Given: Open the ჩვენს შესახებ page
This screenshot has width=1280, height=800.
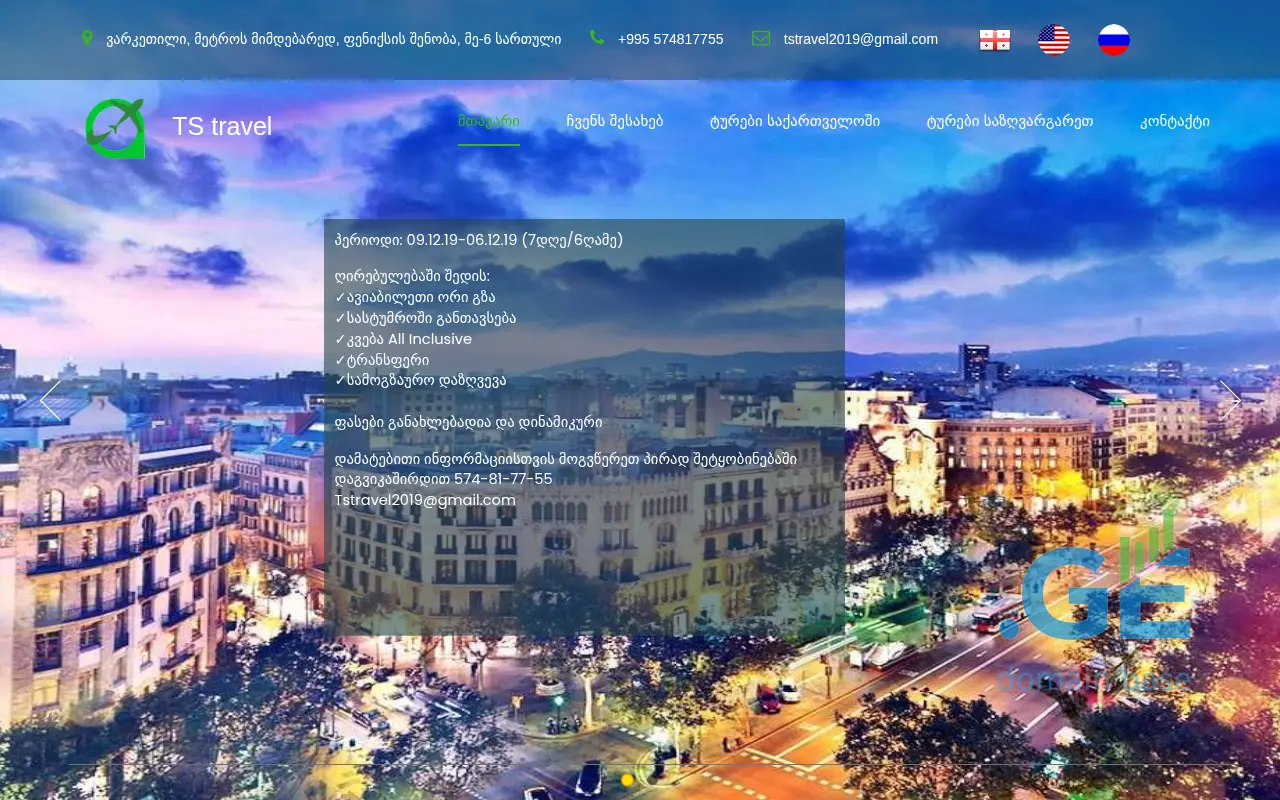Looking at the screenshot, I should tap(615, 121).
